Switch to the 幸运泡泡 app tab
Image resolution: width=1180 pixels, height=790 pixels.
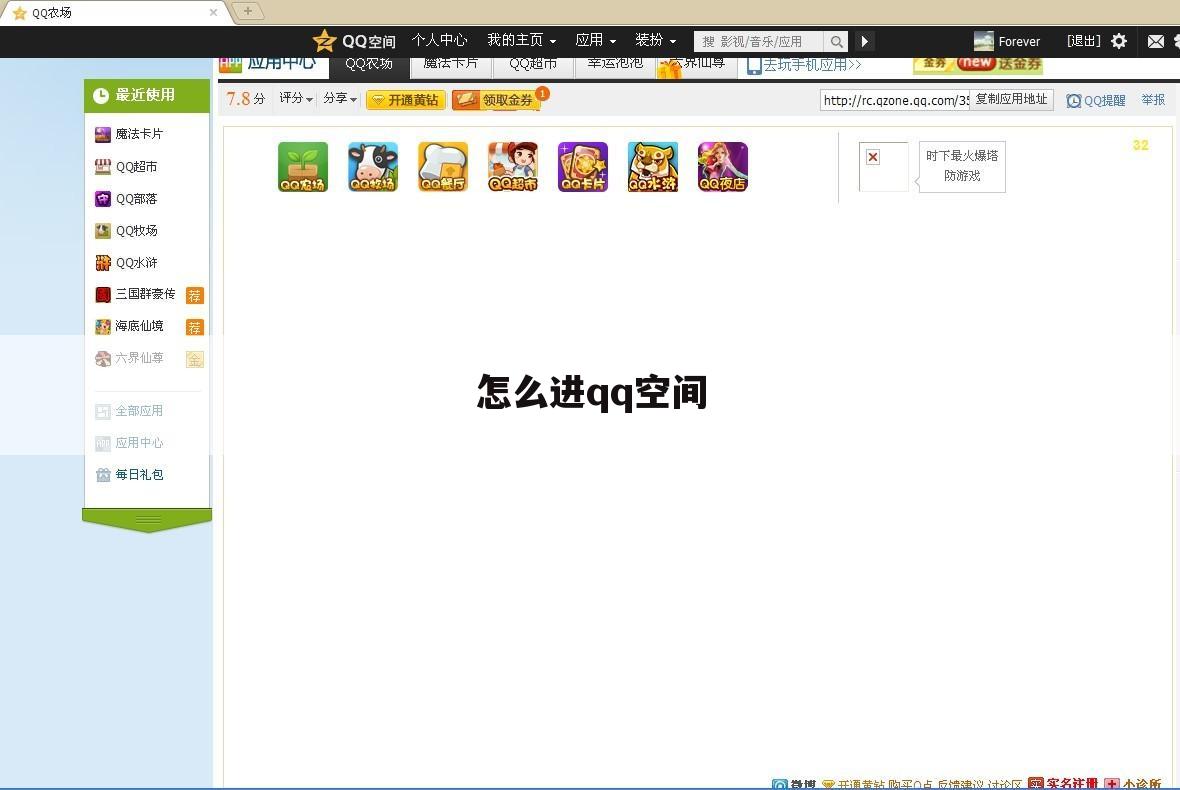coord(615,66)
